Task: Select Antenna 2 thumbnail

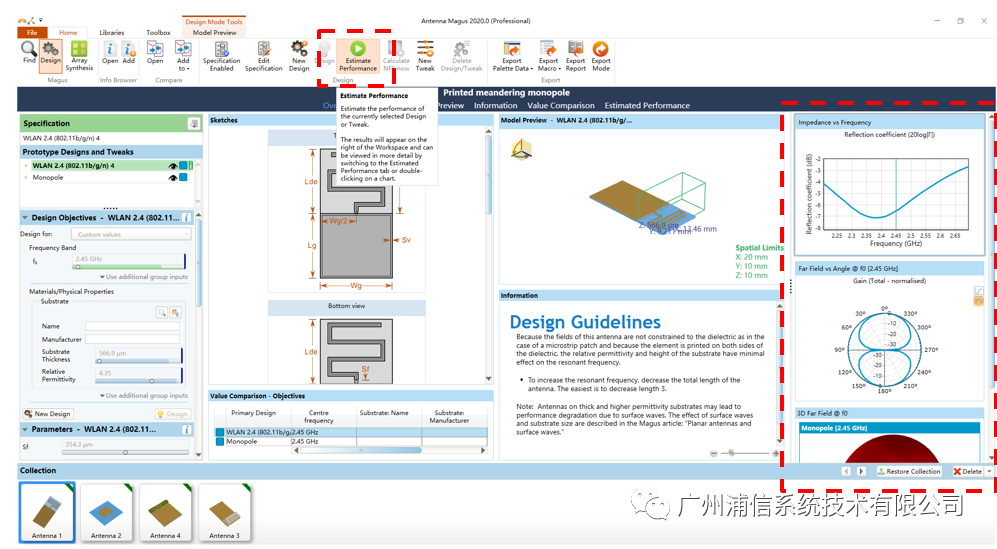Action: click(106, 512)
